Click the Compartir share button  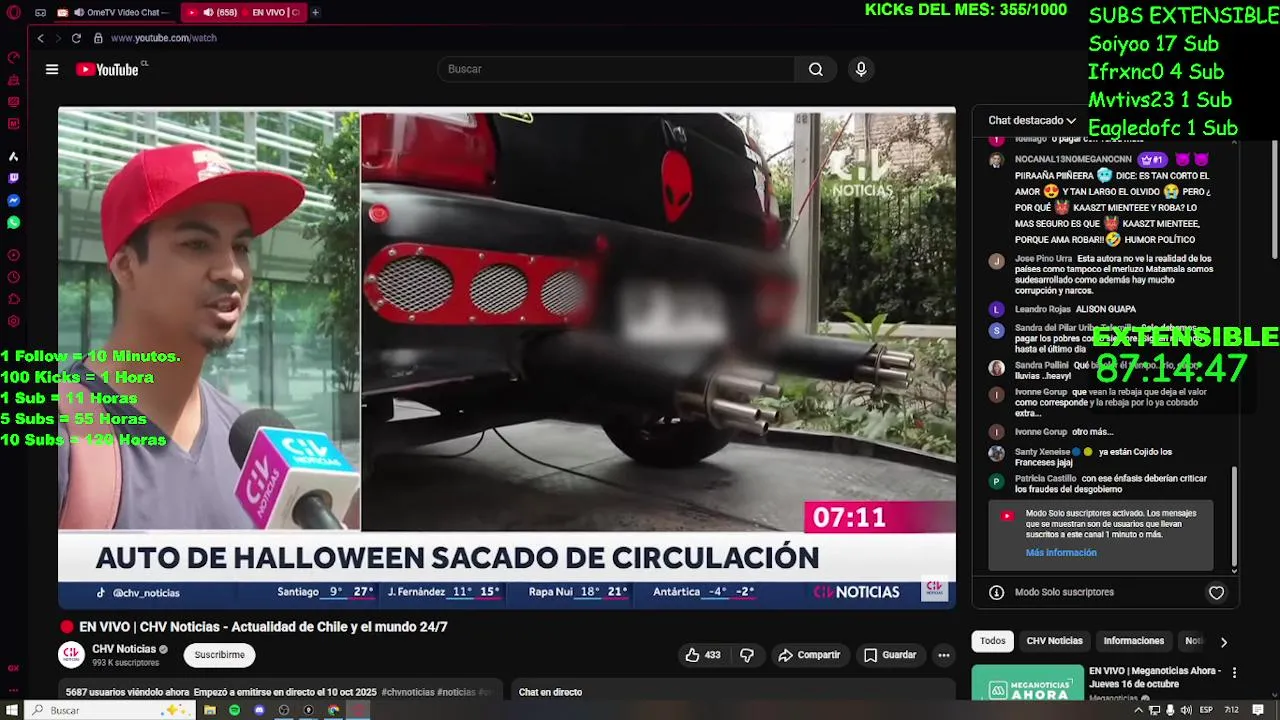[x=809, y=655]
